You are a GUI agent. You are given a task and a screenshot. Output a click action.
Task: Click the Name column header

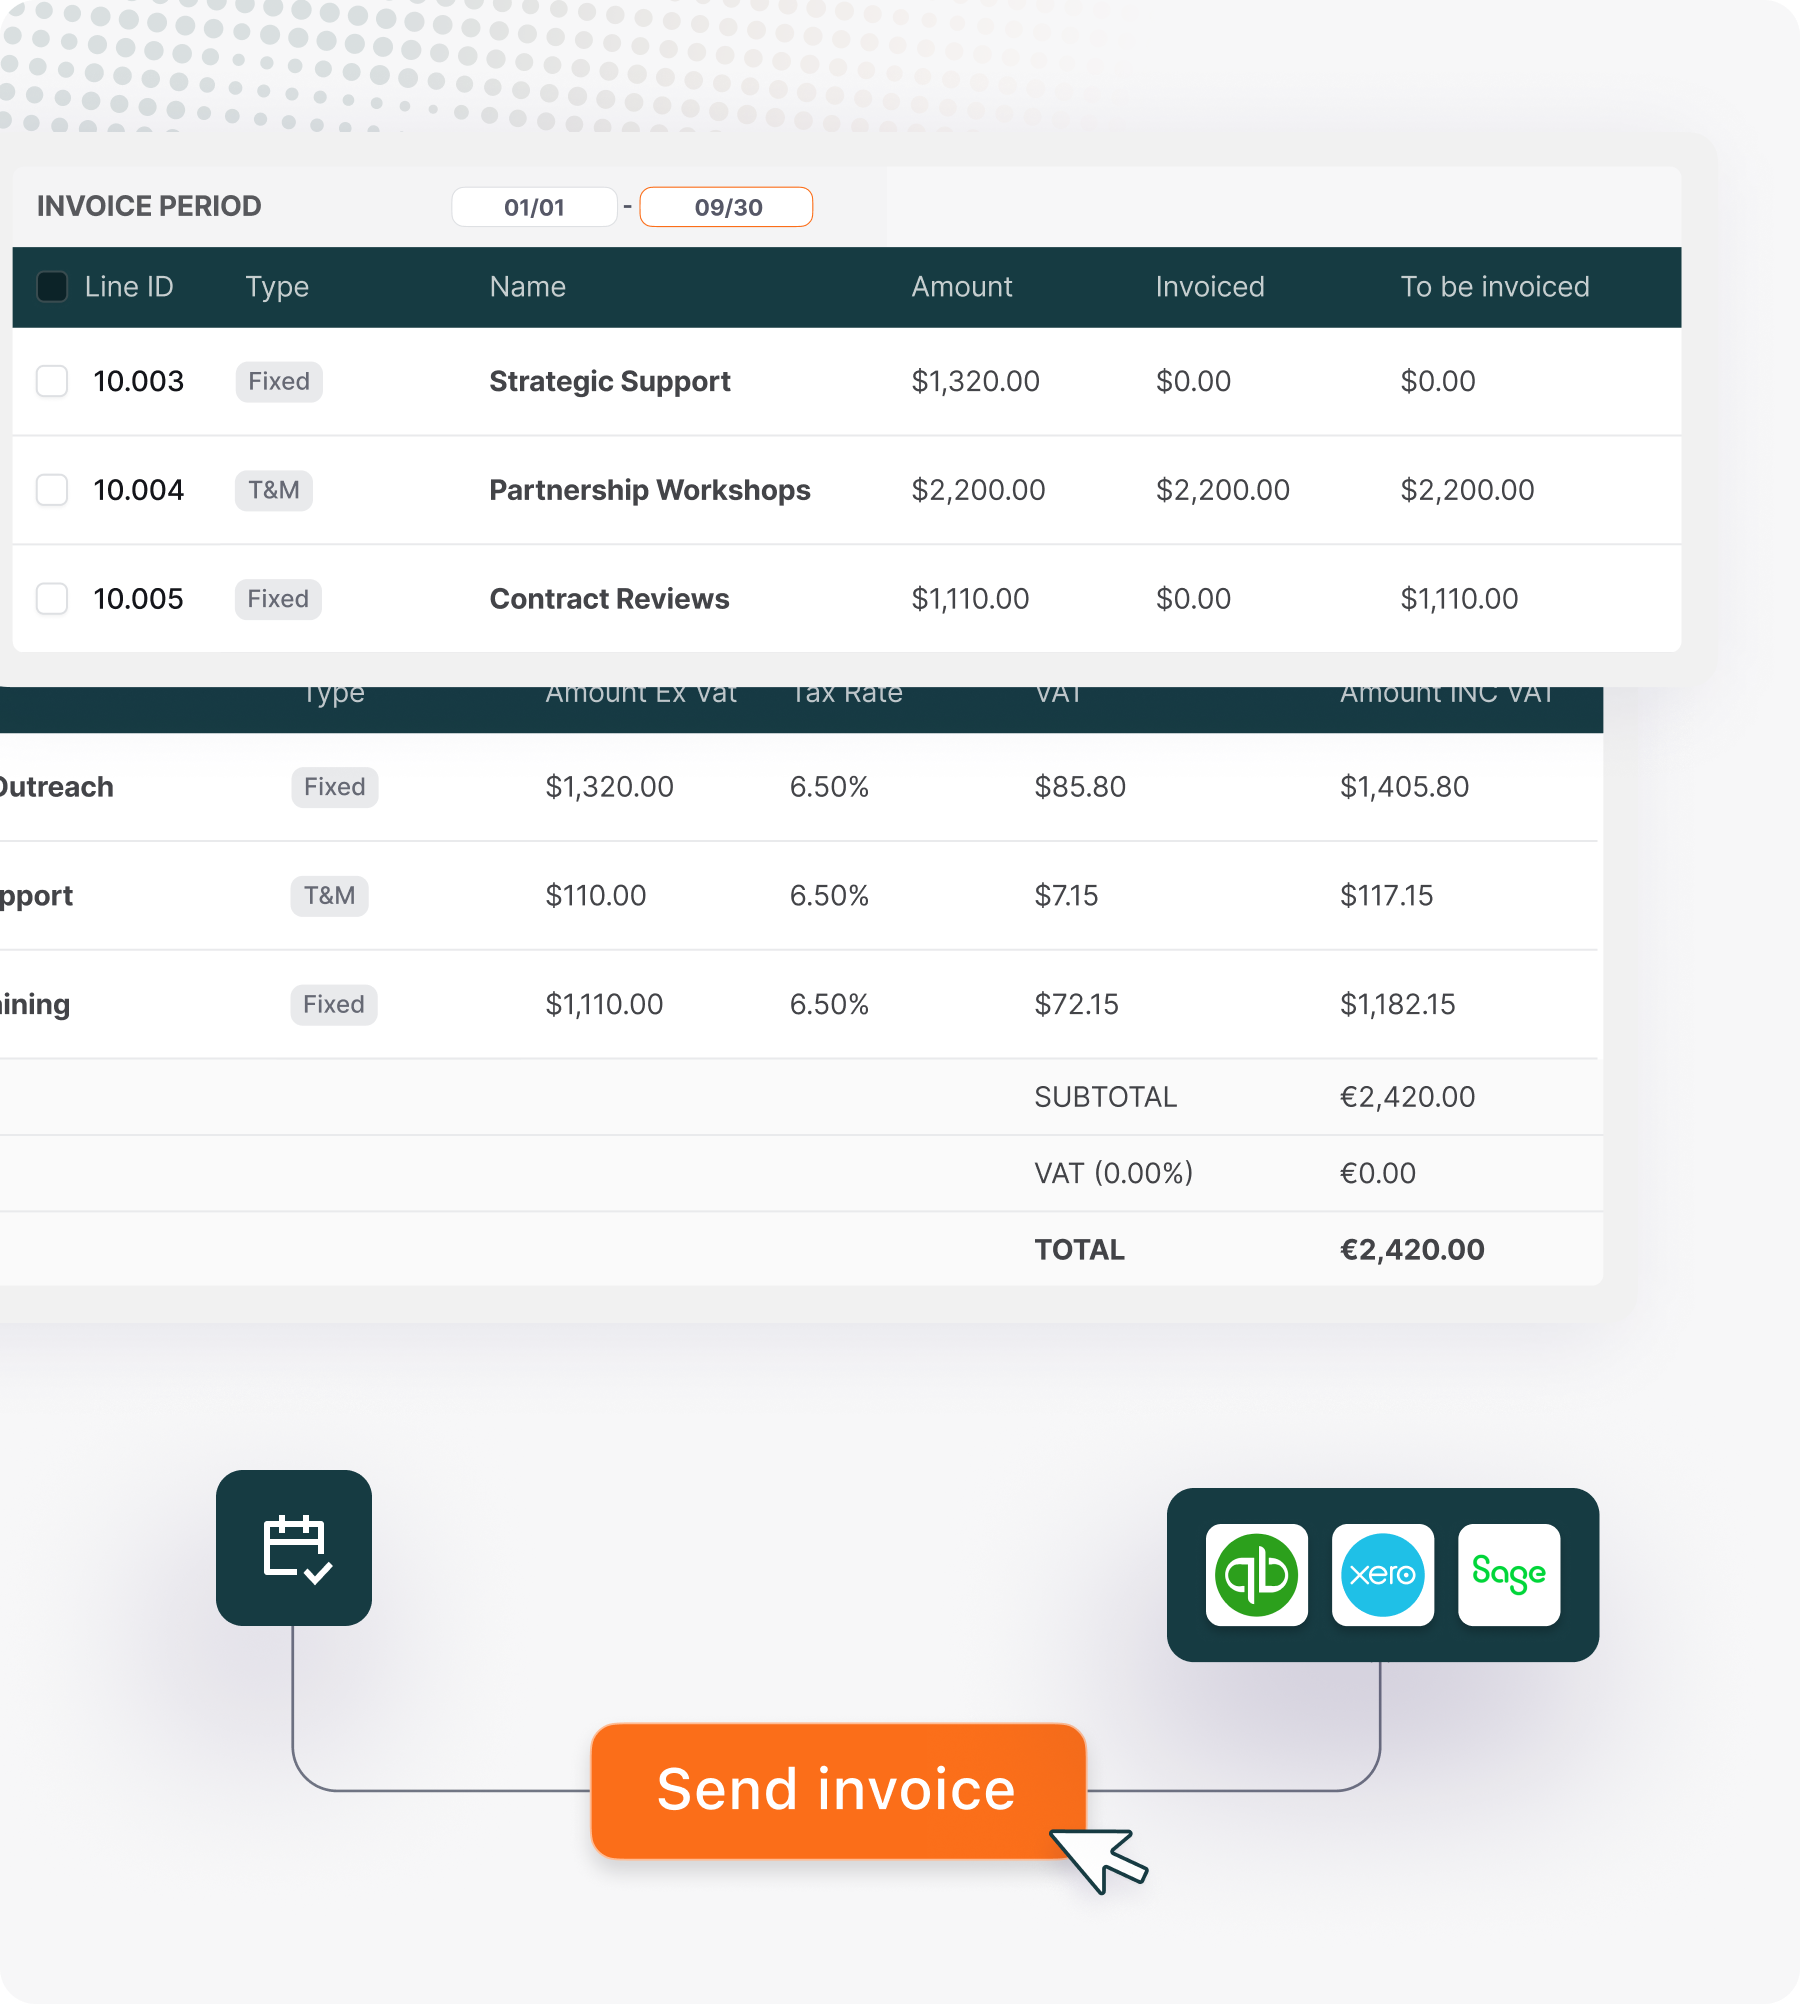point(528,287)
